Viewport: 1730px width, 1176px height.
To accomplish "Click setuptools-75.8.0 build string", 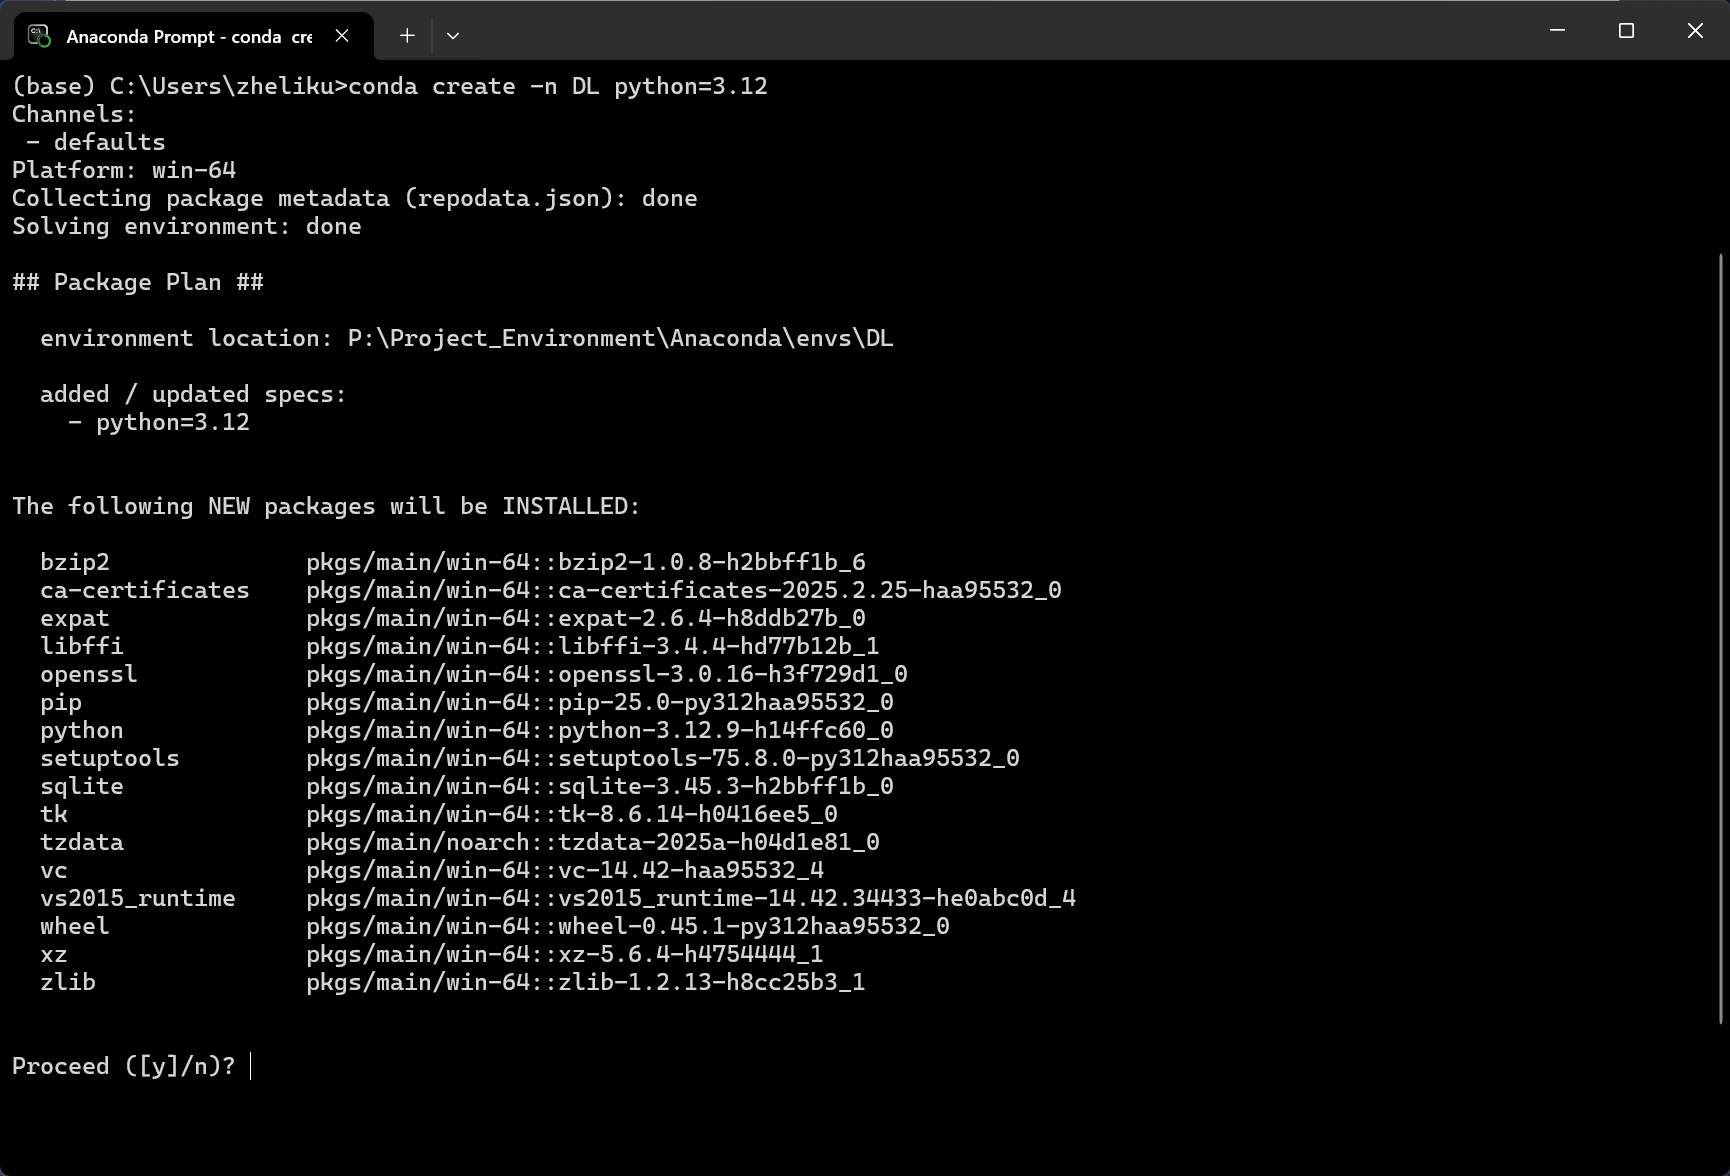I will click(x=789, y=758).
